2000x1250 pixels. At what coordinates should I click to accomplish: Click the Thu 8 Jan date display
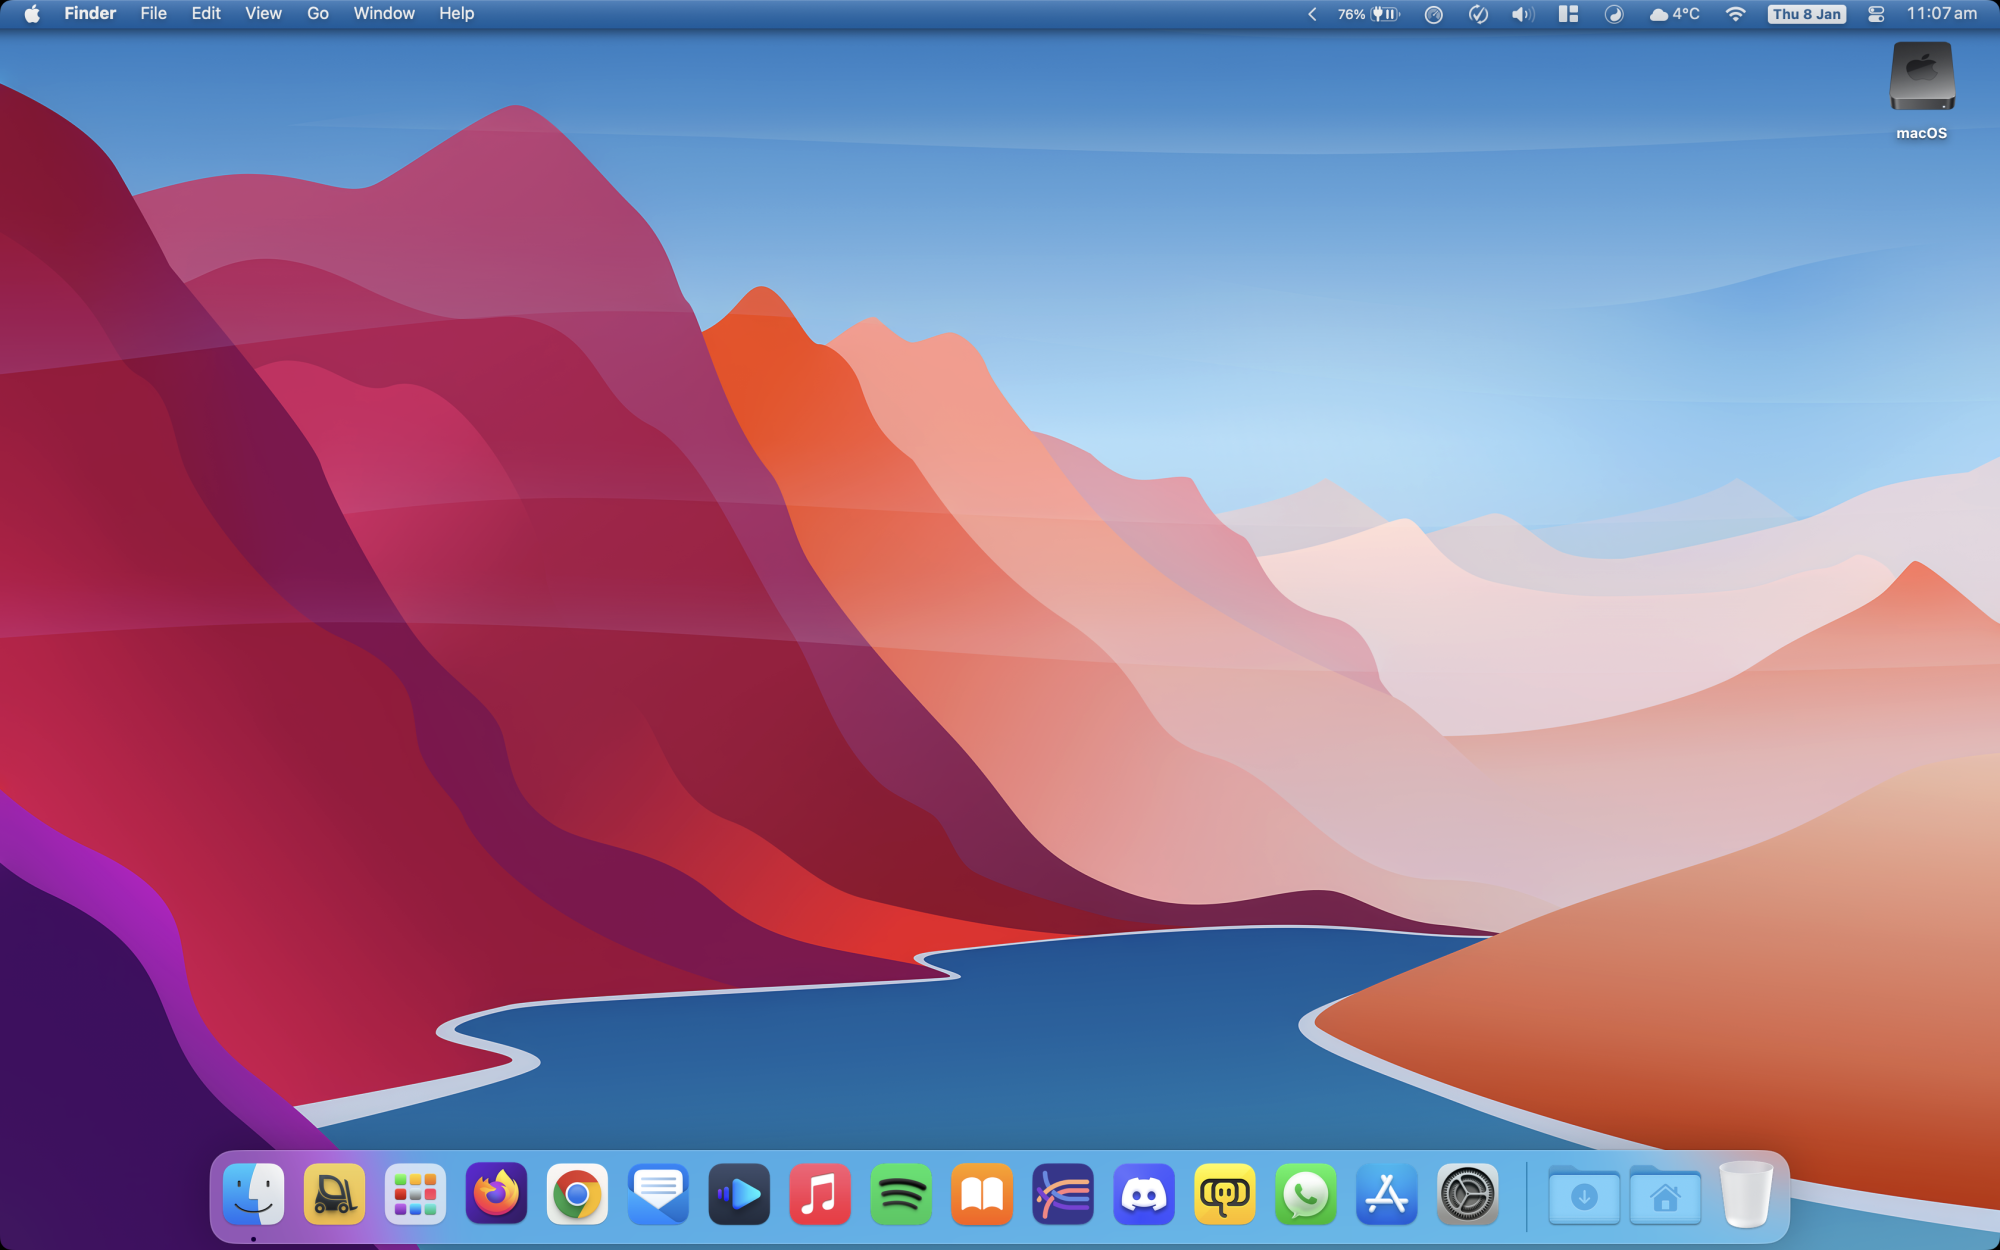coord(1806,14)
